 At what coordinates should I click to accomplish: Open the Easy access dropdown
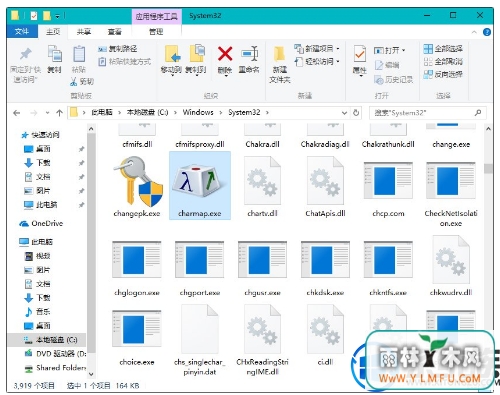(317, 62)
